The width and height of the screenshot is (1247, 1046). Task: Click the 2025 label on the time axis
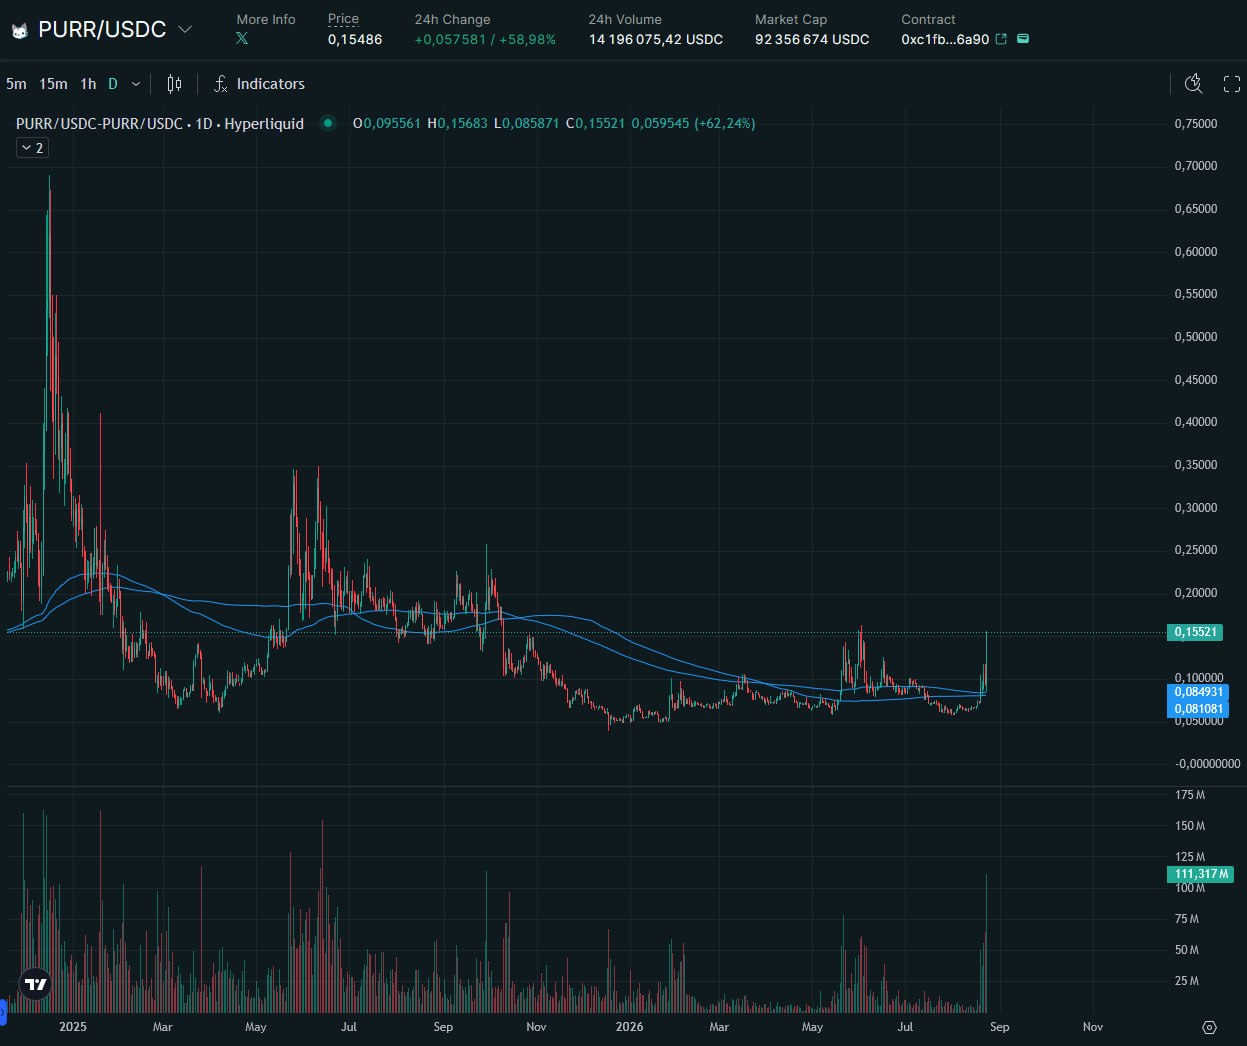coord(73,1027)
